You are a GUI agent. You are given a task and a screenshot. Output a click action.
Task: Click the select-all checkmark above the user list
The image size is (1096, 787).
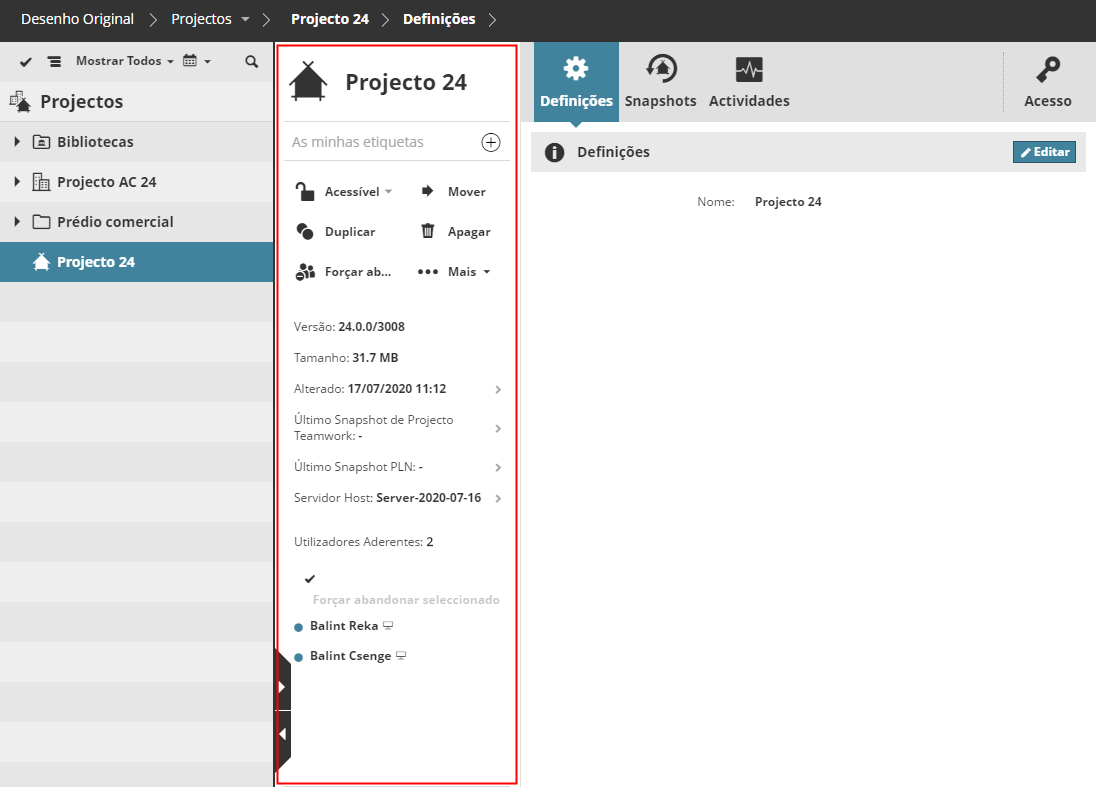[310, 579]
